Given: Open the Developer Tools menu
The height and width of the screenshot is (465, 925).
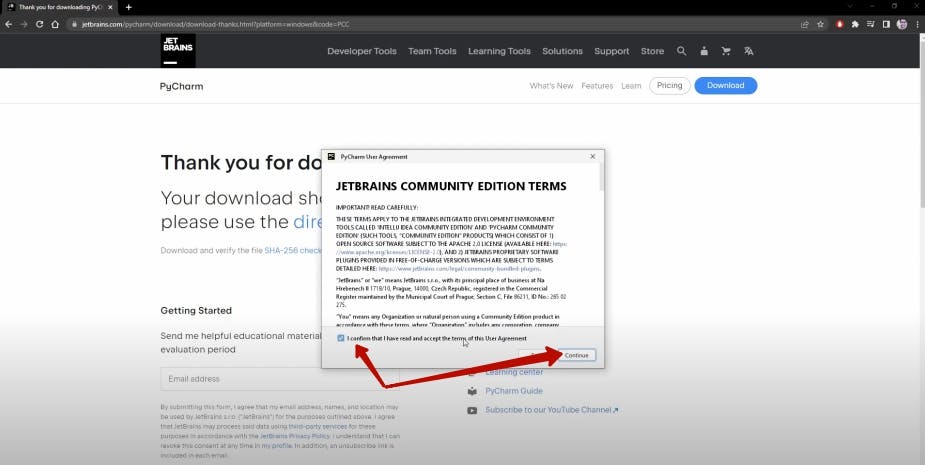Looking at the screenshot, I should (362, 51).
